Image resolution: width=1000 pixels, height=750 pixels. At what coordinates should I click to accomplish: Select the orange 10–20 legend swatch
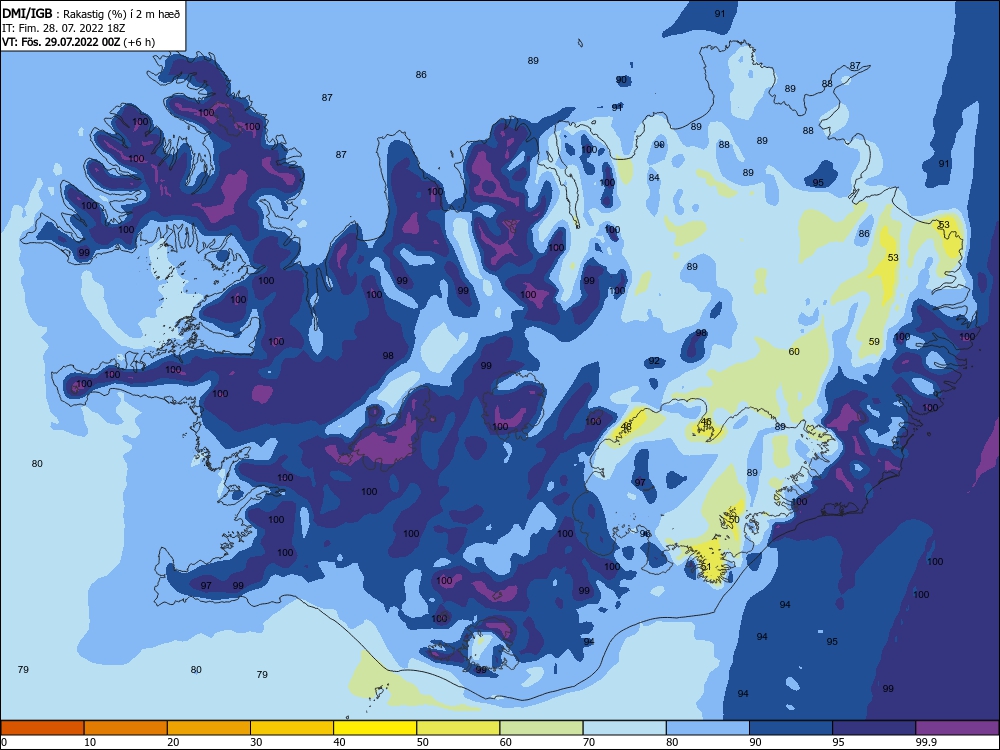(126, 728)
